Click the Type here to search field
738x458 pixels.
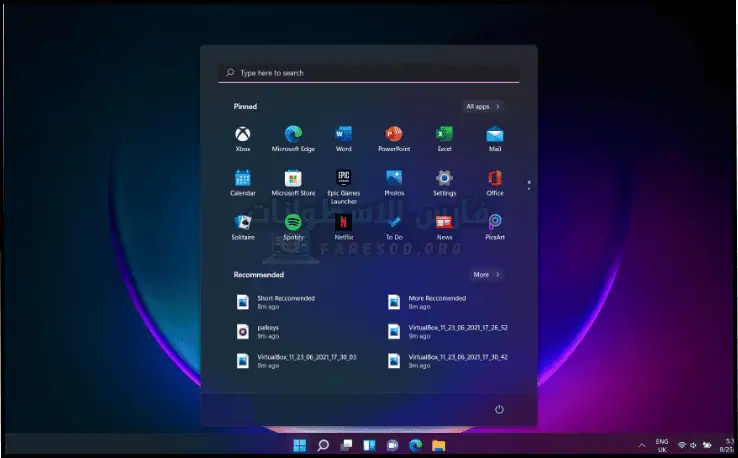coord(368,73)
